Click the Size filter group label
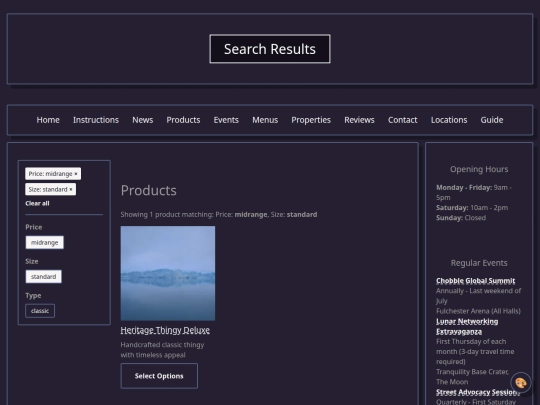The image size is (540, 405). pyautogui.click(x=32, y=261)
